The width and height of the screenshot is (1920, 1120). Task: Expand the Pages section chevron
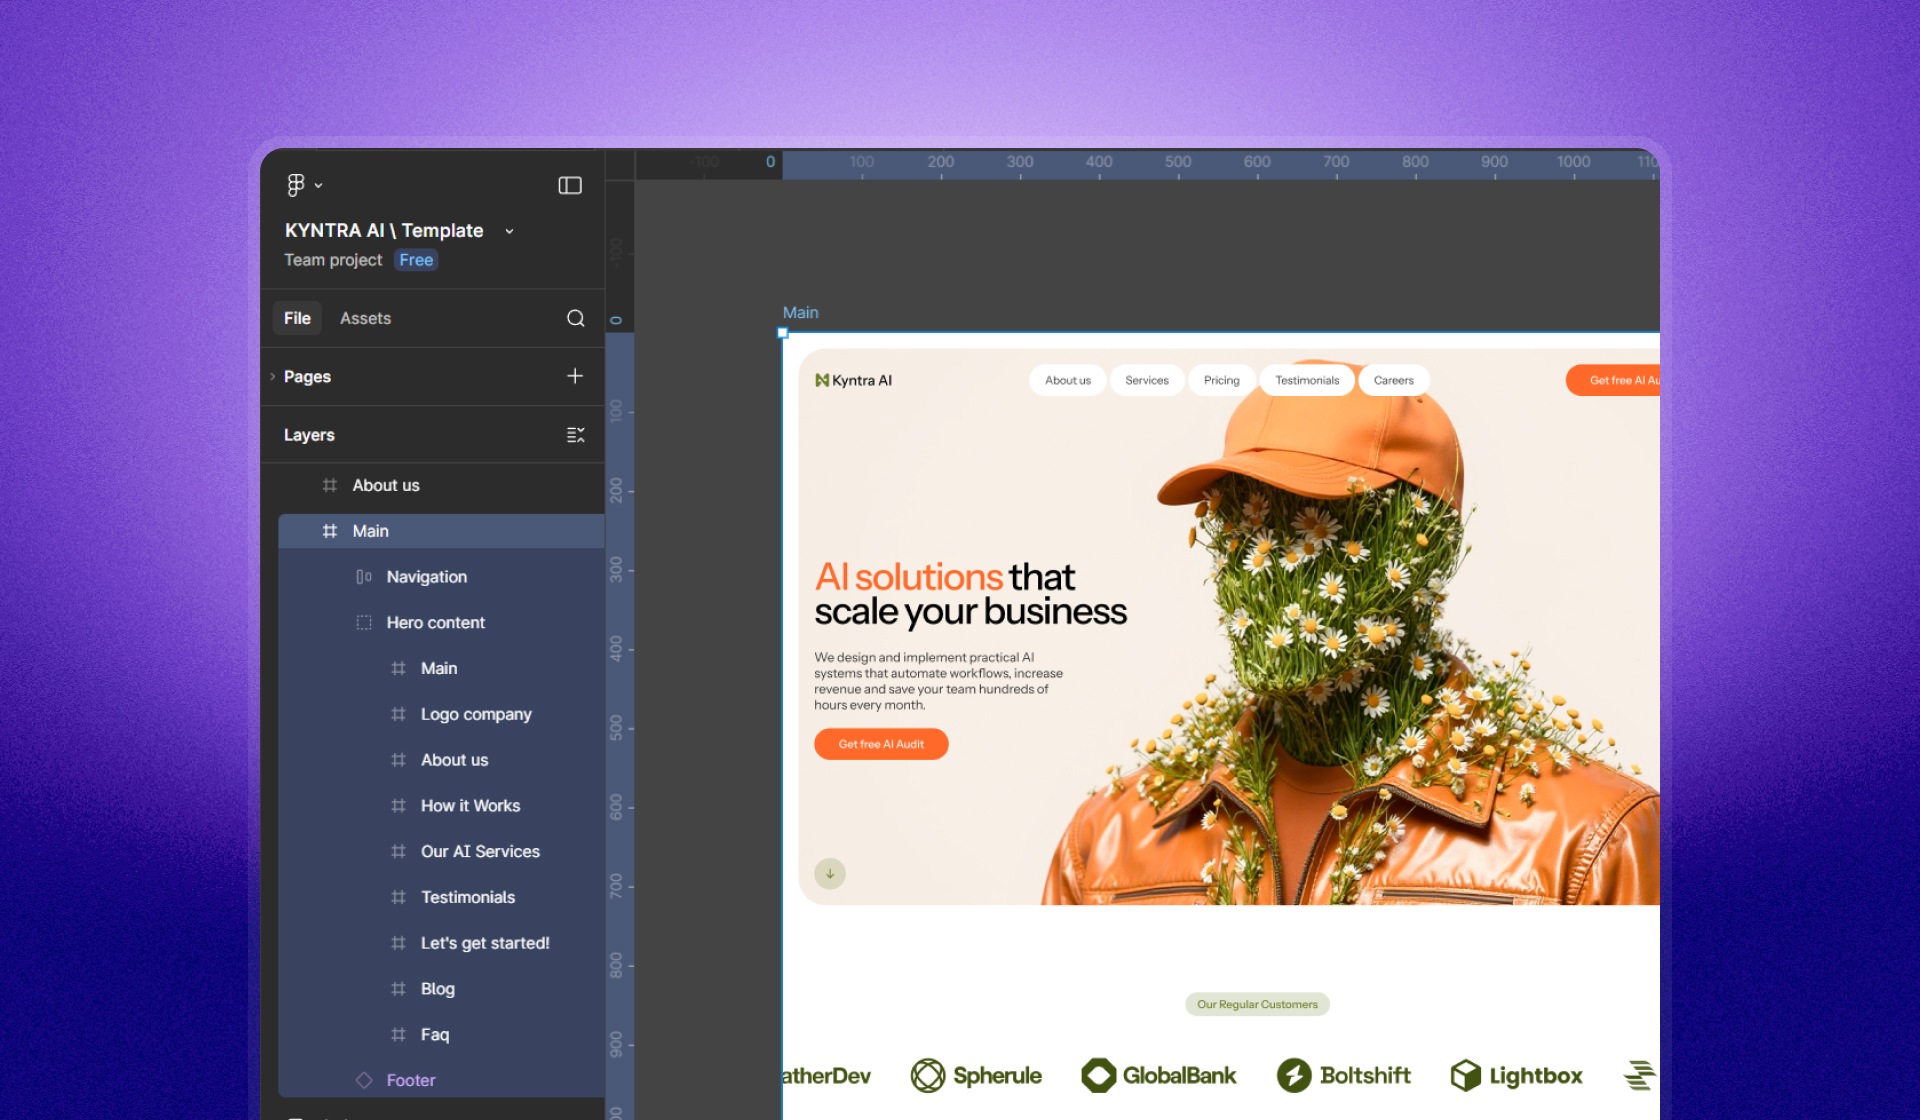tap(273, 377)
